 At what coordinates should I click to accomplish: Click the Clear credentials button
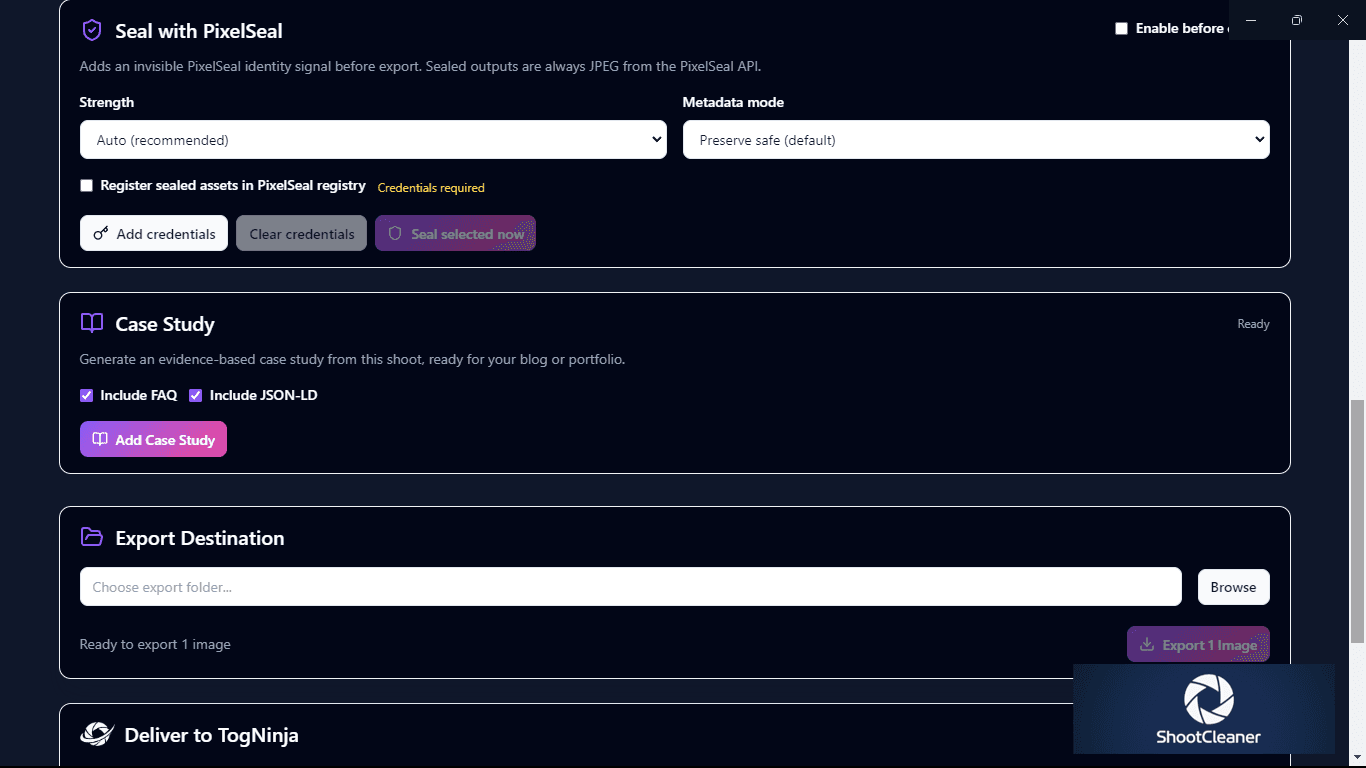(x=302, y=234)
